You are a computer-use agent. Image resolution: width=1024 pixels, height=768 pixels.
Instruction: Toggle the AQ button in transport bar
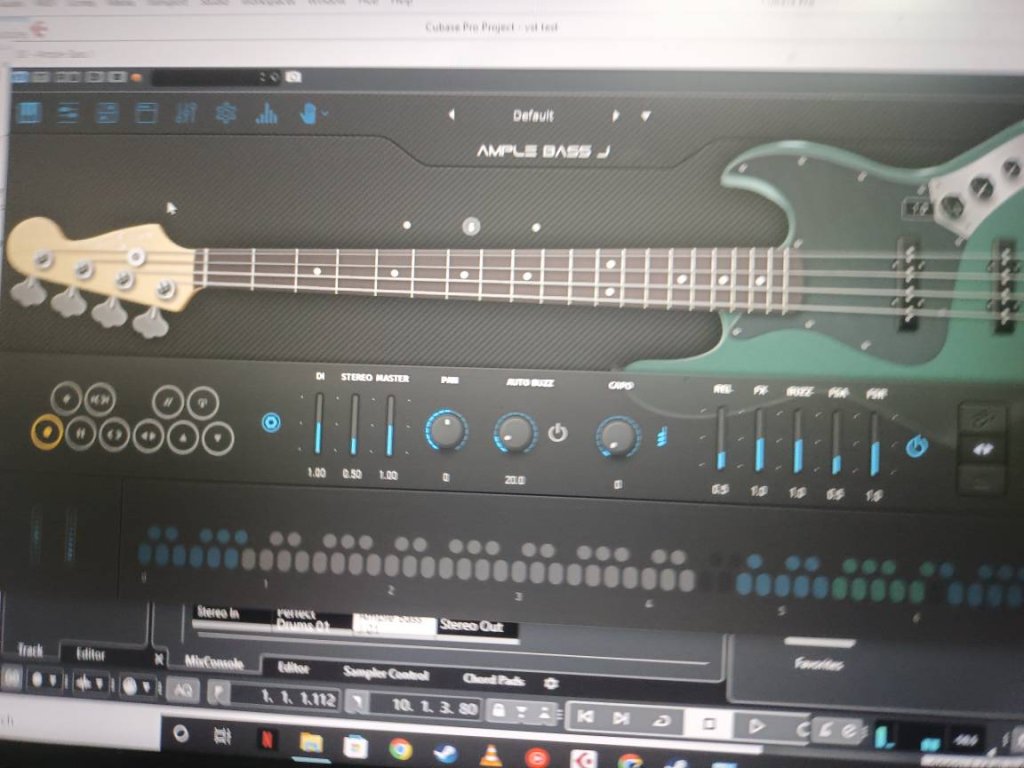click(x=183, y=690)
